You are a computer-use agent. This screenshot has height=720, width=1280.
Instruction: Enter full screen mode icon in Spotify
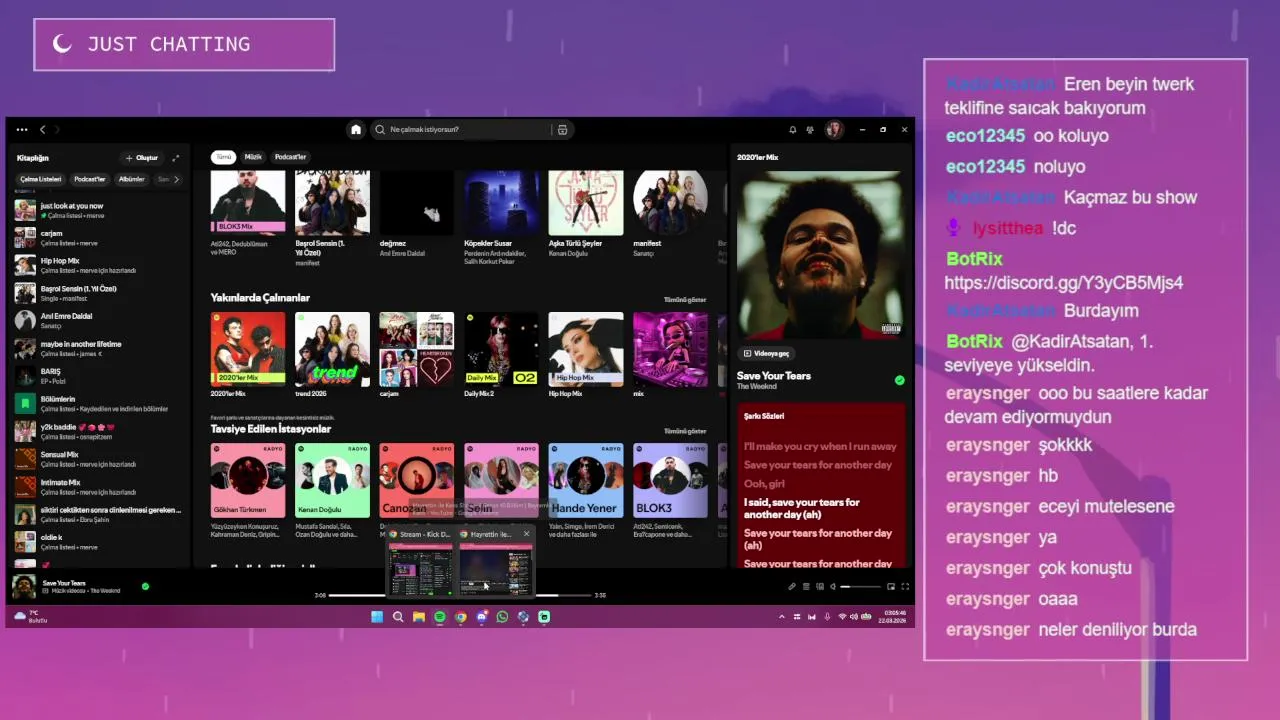point(905,587)
